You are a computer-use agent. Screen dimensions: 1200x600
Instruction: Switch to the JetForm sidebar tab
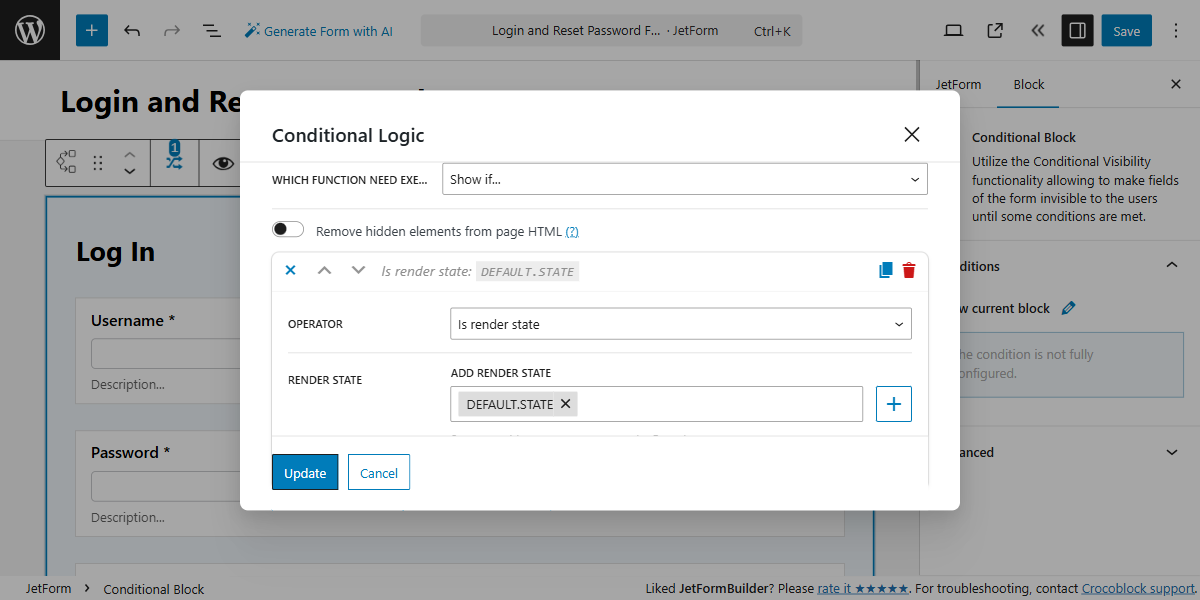click(x=958, y=85)
